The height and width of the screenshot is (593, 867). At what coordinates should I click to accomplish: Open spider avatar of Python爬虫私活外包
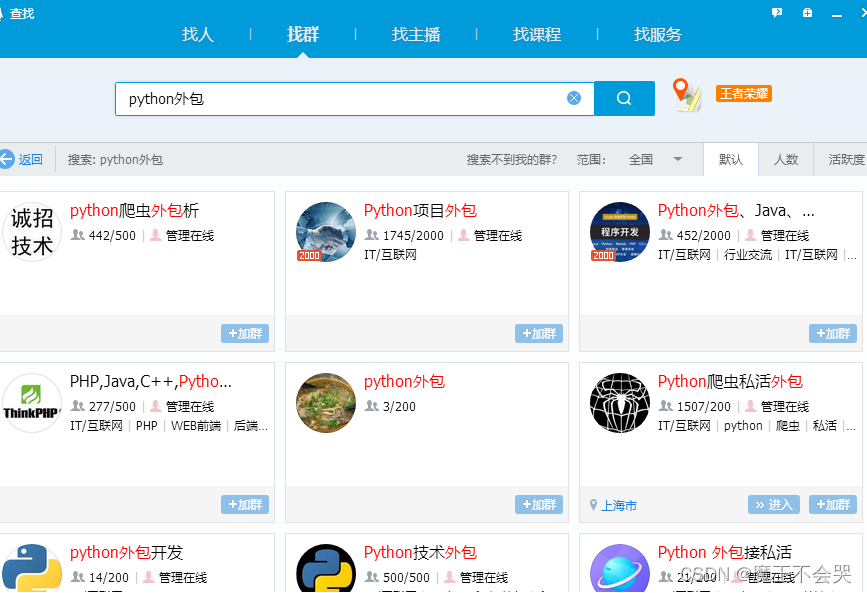tap(620, 403)
